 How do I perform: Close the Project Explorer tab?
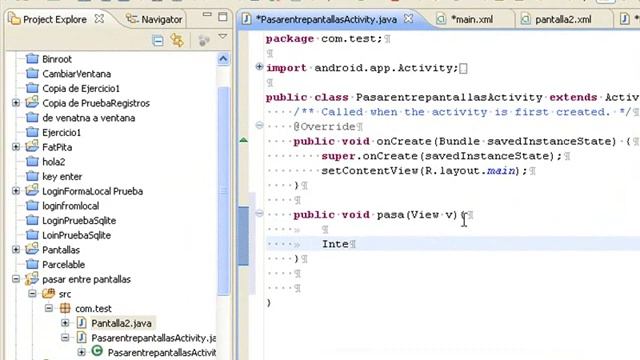[x=99, y=18]
